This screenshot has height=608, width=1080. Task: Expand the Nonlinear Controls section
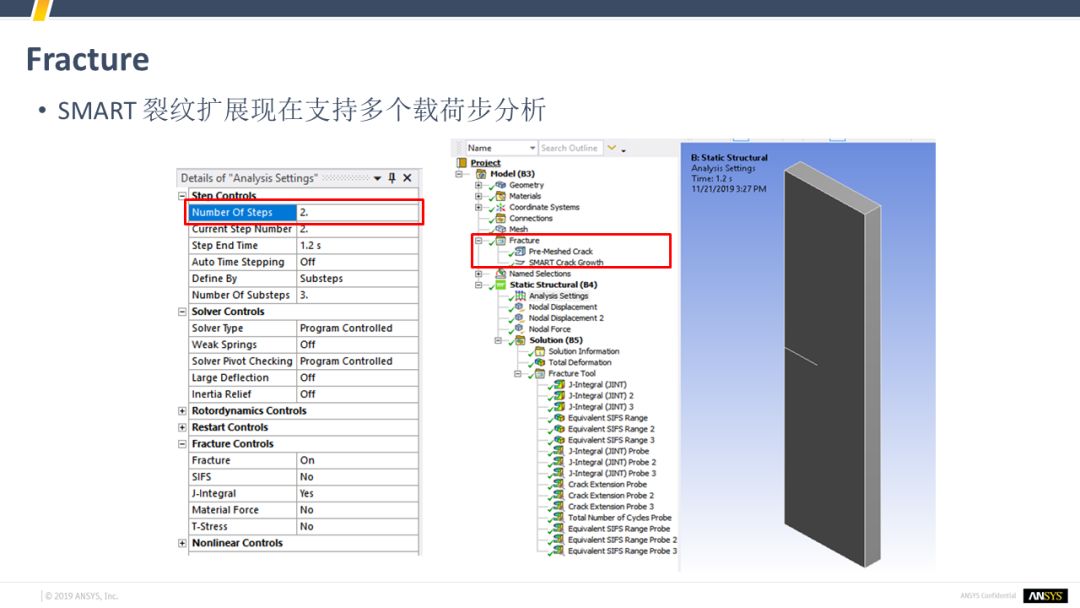(x=182, y=543)
